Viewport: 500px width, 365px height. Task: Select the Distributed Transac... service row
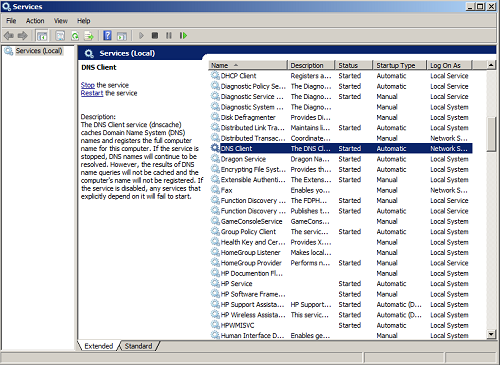[x=341, y=138]
